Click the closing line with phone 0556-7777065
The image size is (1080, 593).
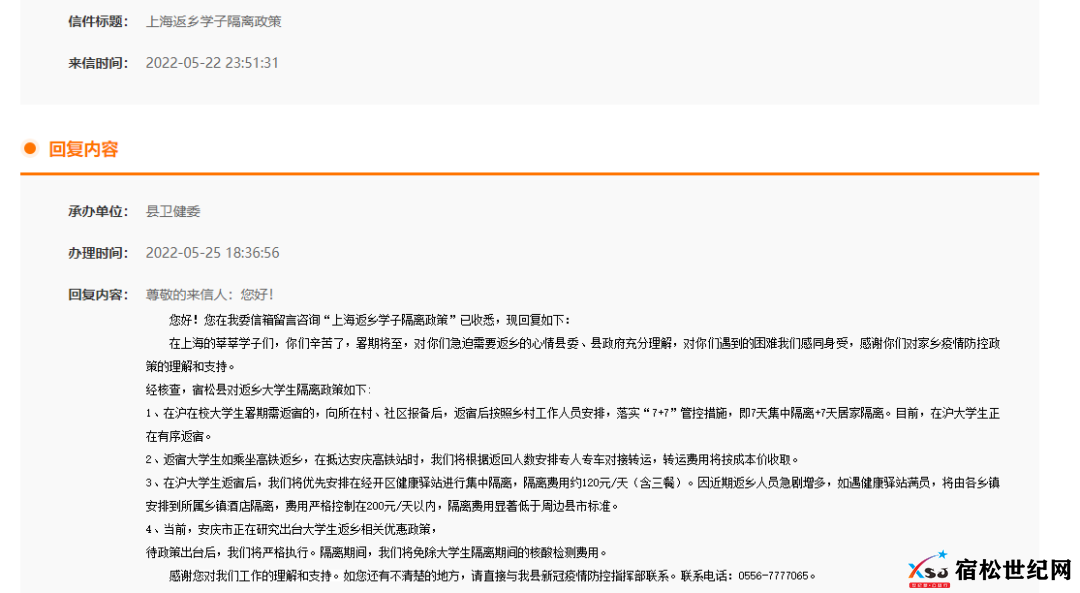click(493, 576)
